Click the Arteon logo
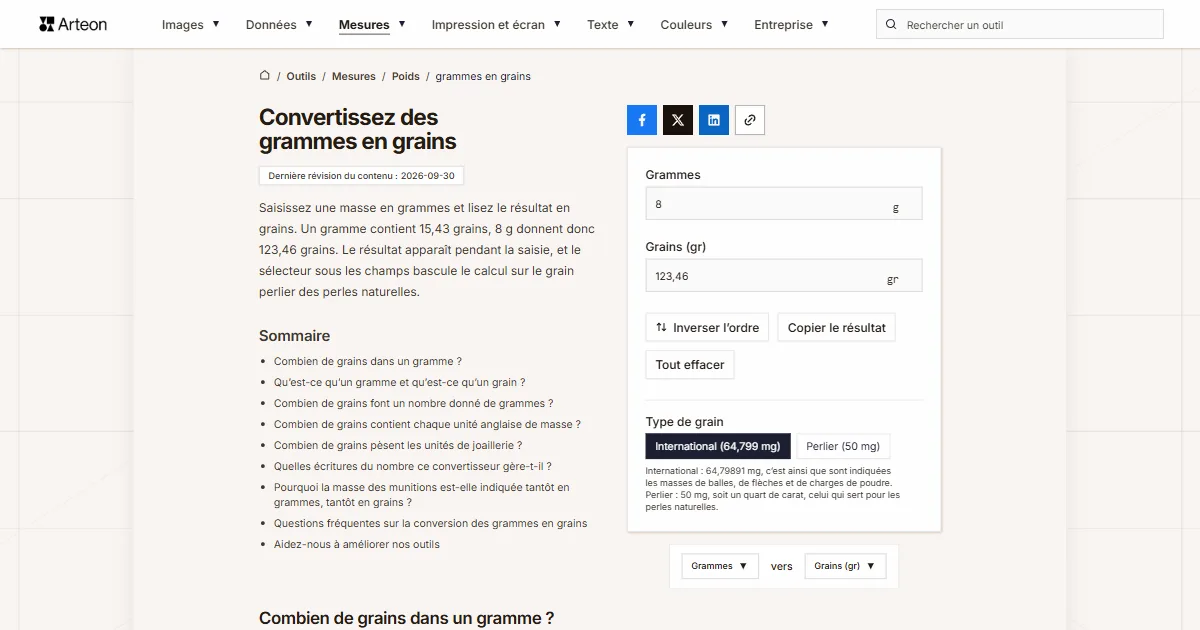The image size is (1200, 630). [73, 24]
